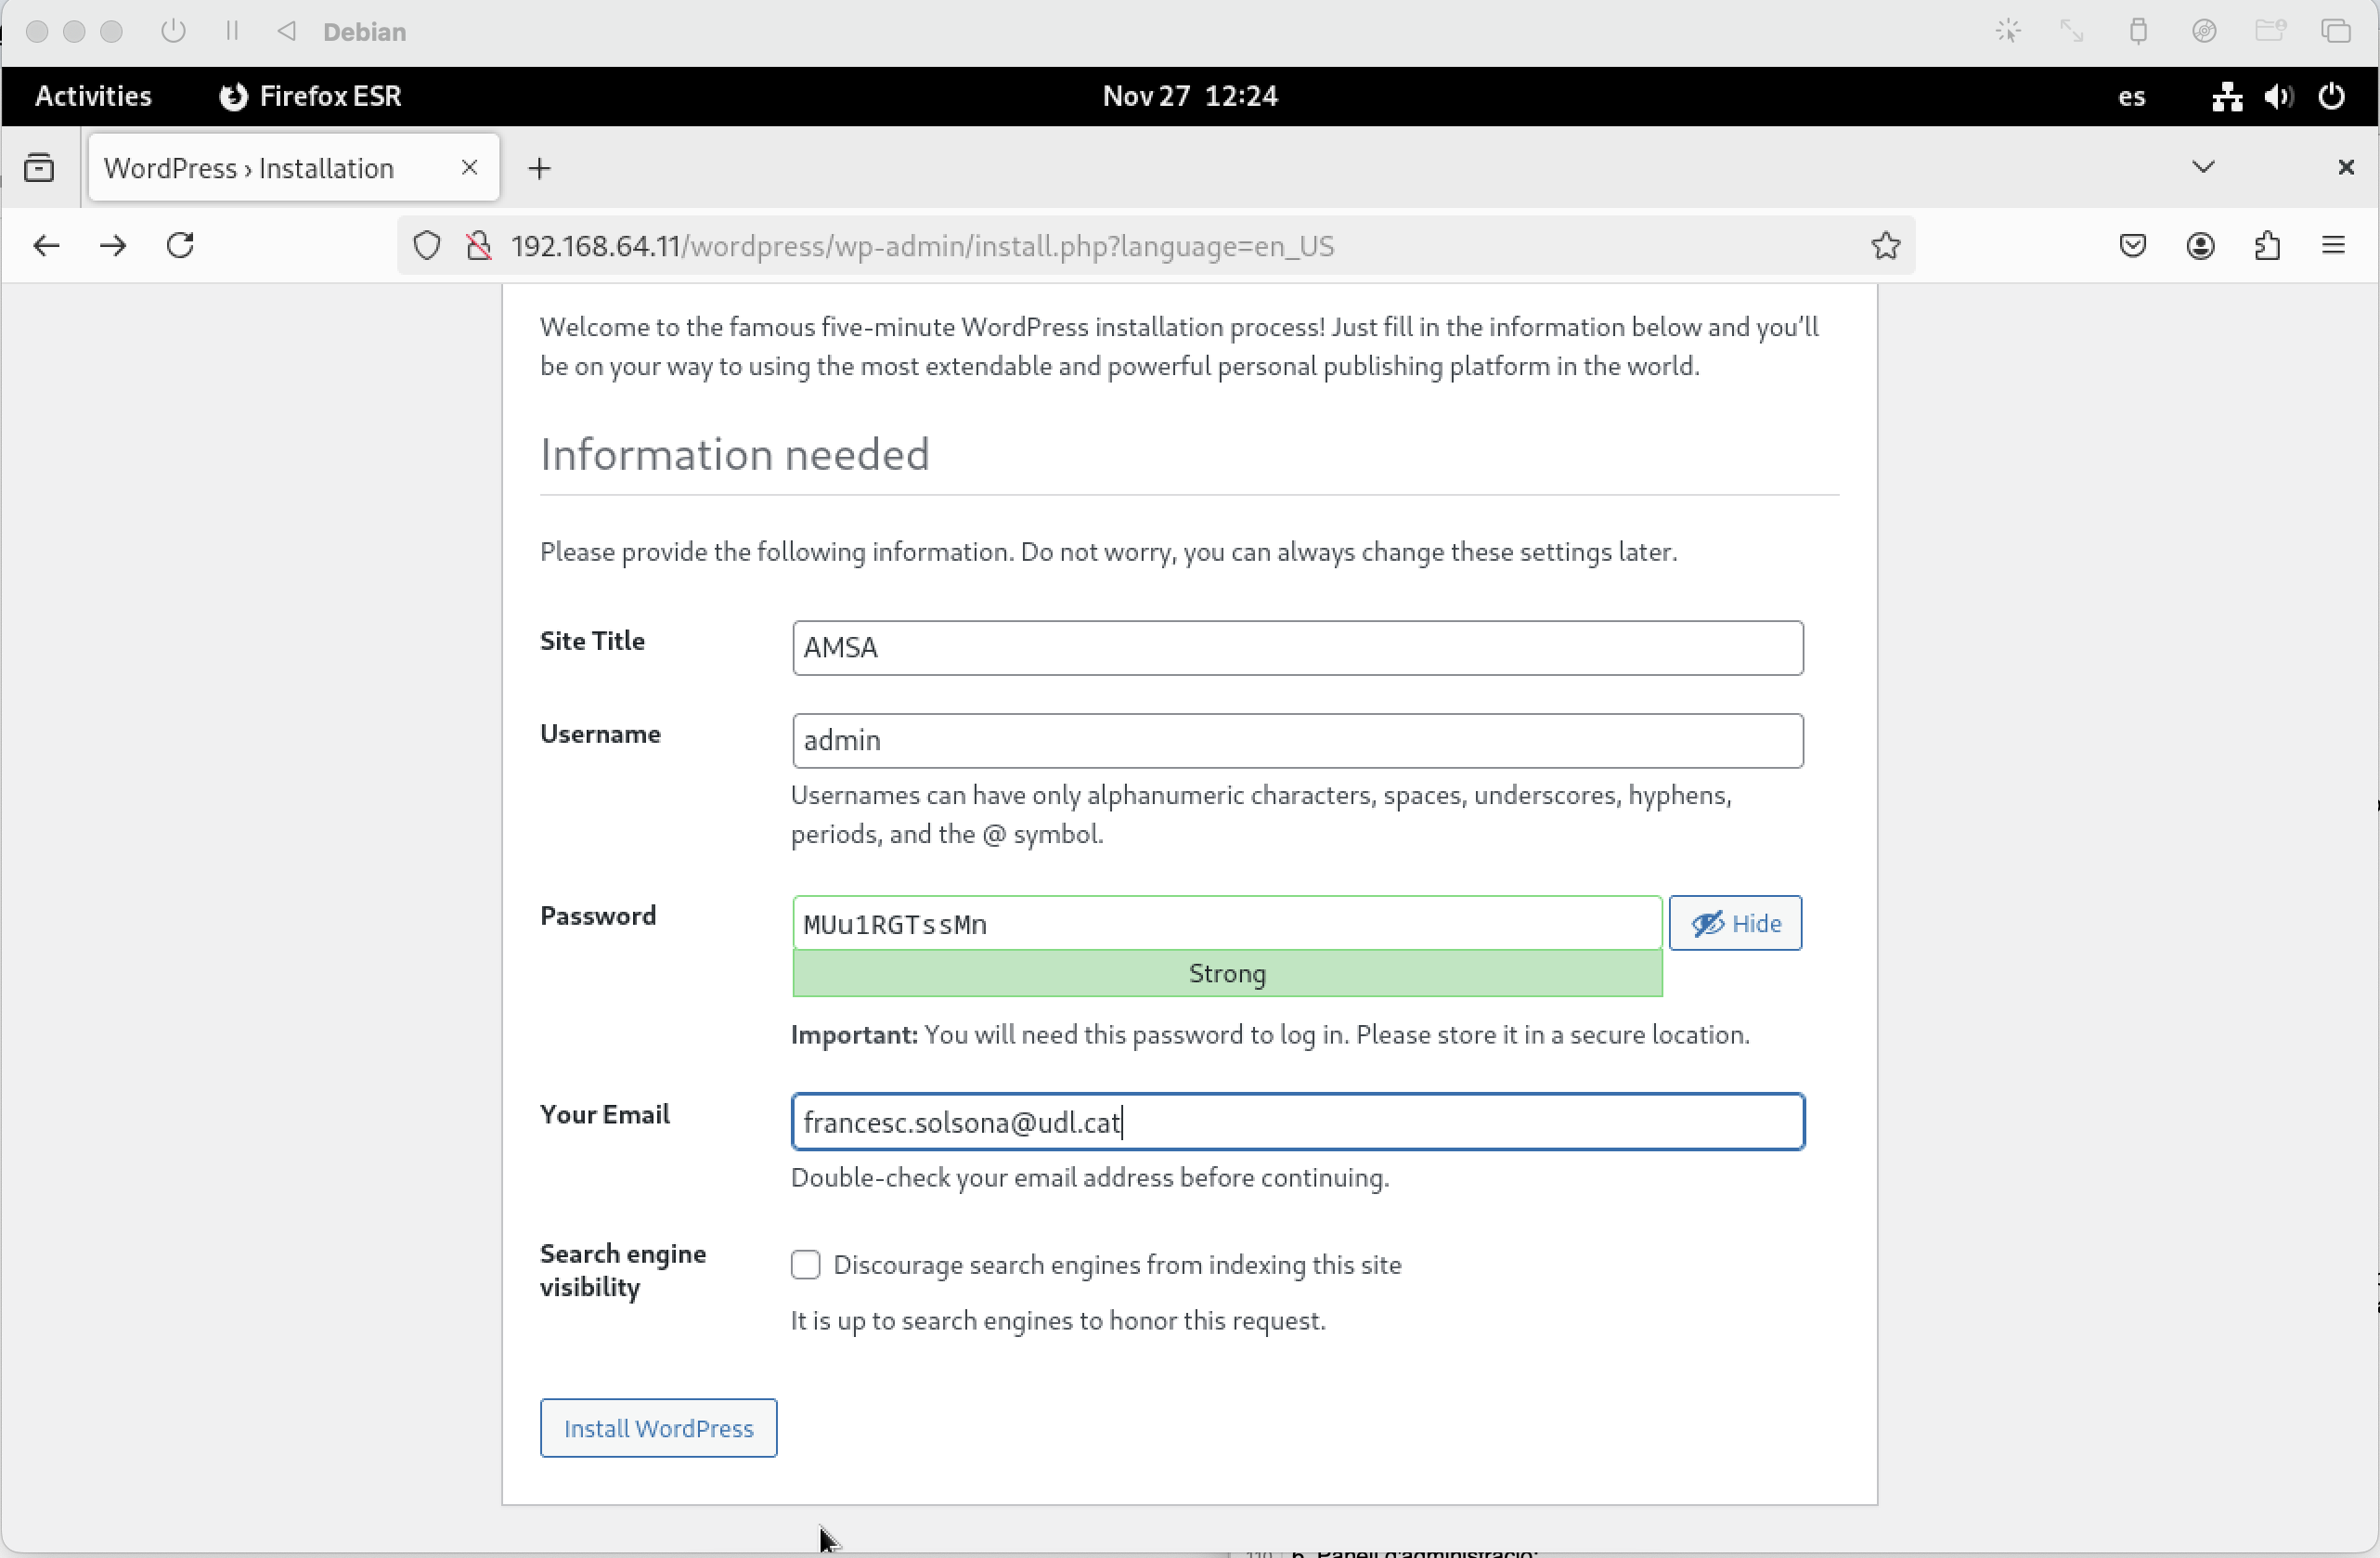Screen dimensions: 2380x1558
Task: Open the Firefox hamburger application menu
Action: click(2333, 246)
